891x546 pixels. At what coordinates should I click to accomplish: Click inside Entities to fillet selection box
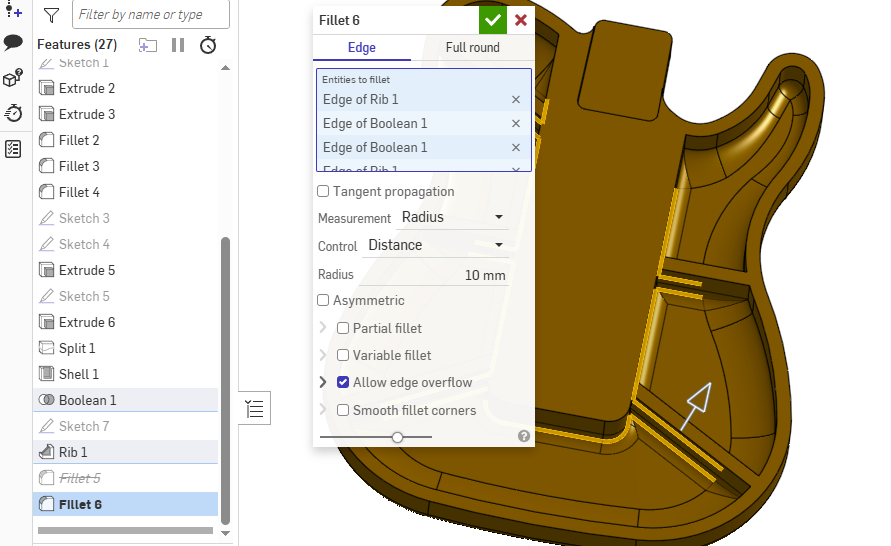pos(424,120)
